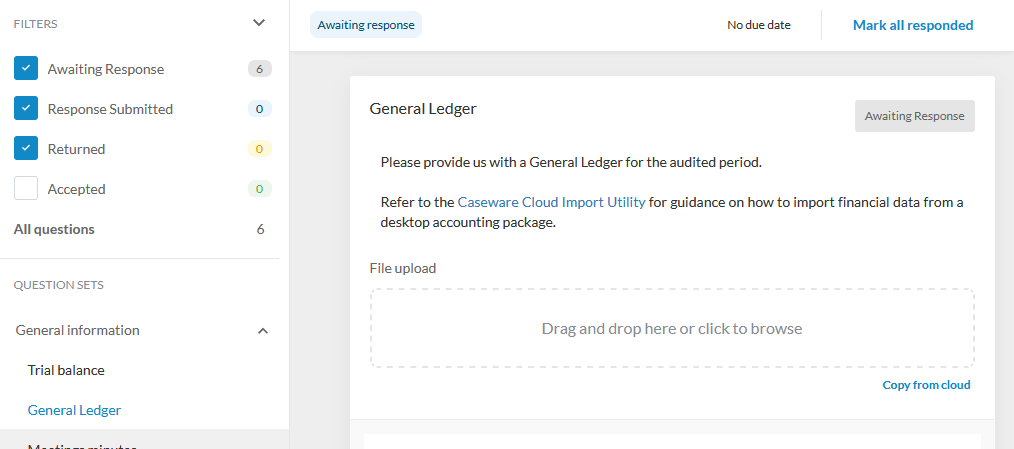Uncheck the Returned filter checkbox
This screenshot has height=449, width=1014.
[x=26, y=148]
